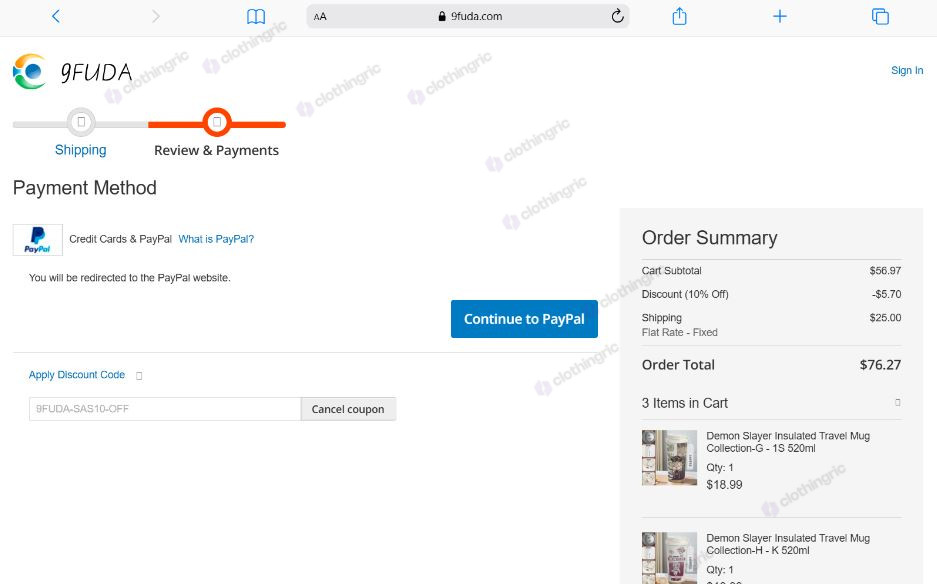Tap the AA reader text-size control
The width and height of the screenshot is (937, 584).
[x=320, y=17]
